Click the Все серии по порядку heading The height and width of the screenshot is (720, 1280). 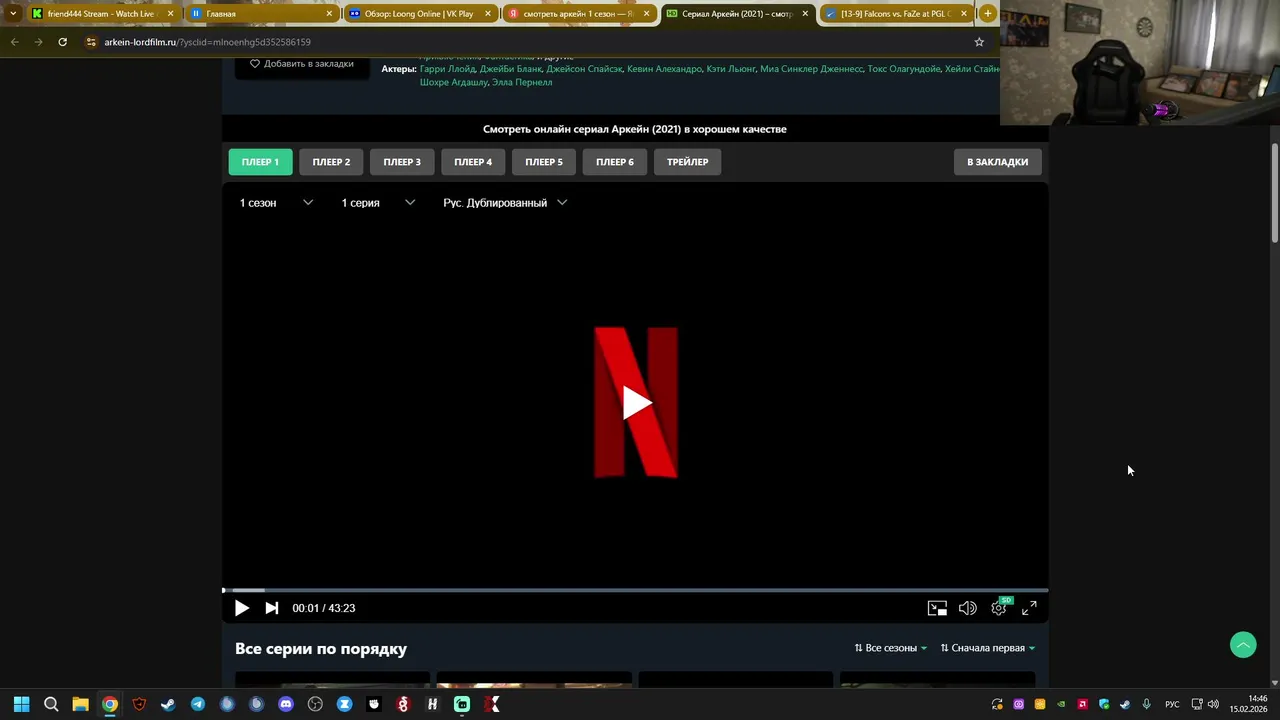tap(321, 649)
